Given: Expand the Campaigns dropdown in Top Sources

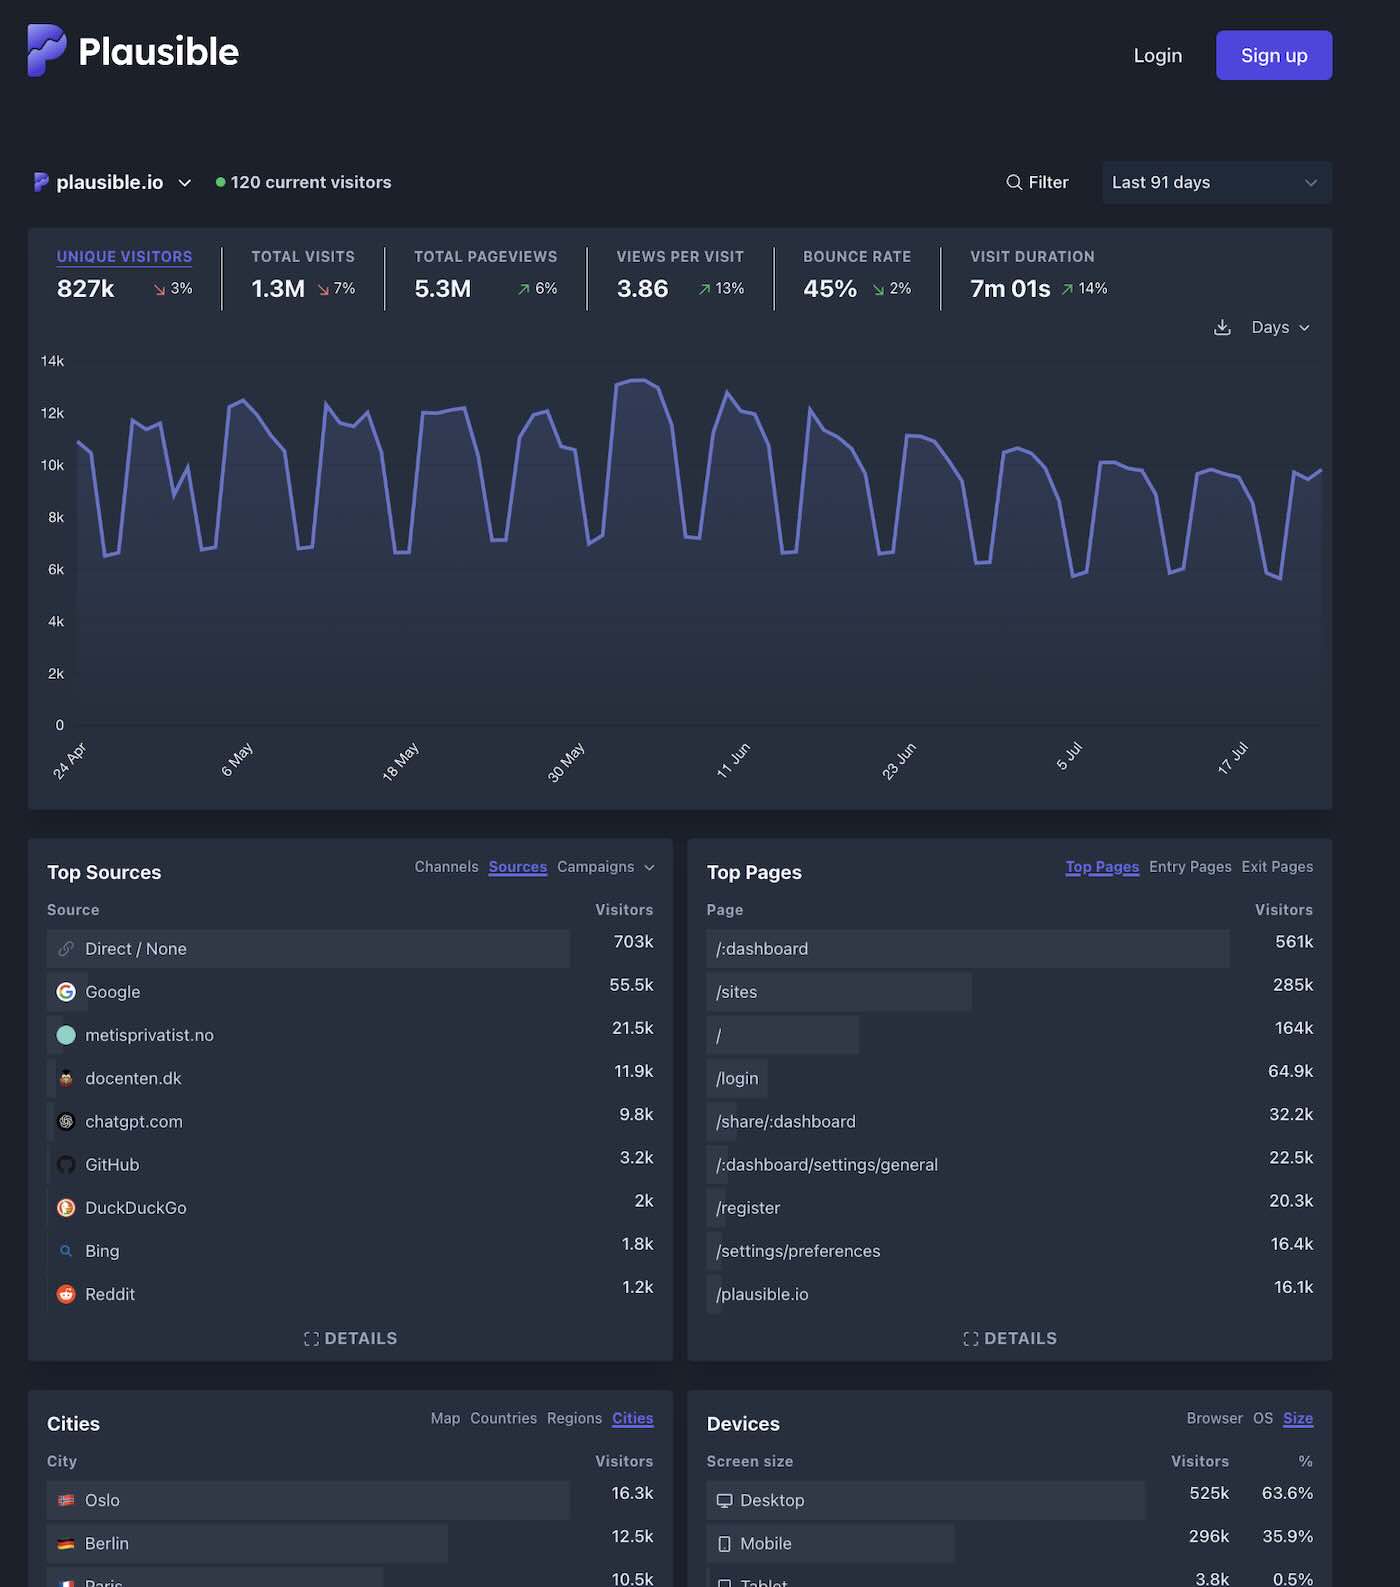Looking at the screenshot, I should 605,867.
